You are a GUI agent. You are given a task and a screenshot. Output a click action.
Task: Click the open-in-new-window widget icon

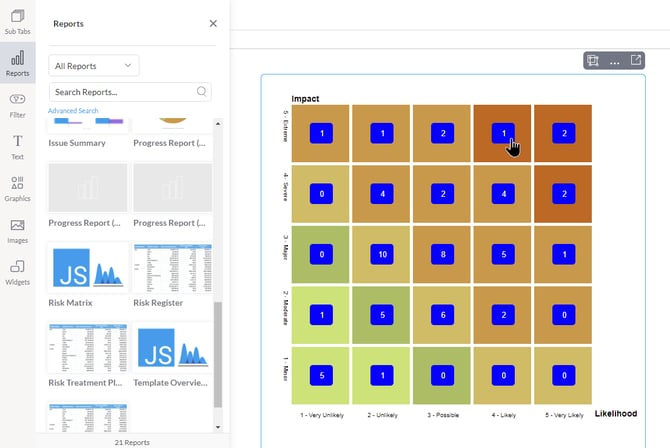635,61
